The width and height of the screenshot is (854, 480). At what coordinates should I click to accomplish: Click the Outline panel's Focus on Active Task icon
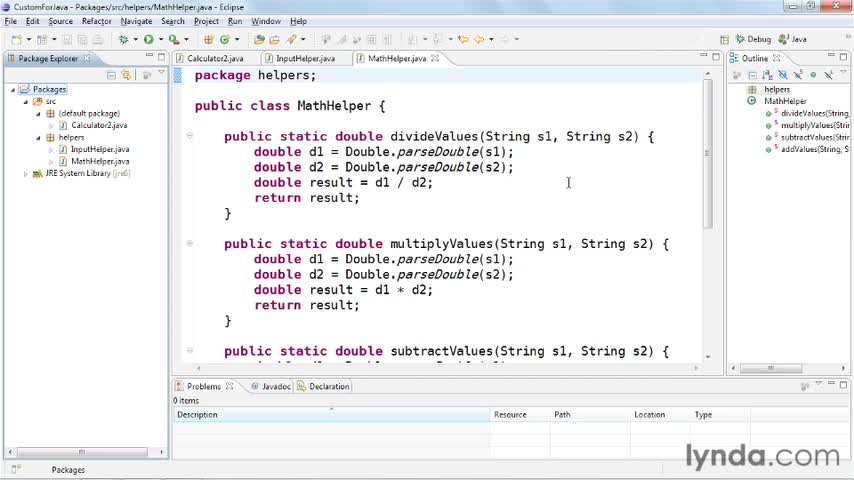(x=737, y=75)
